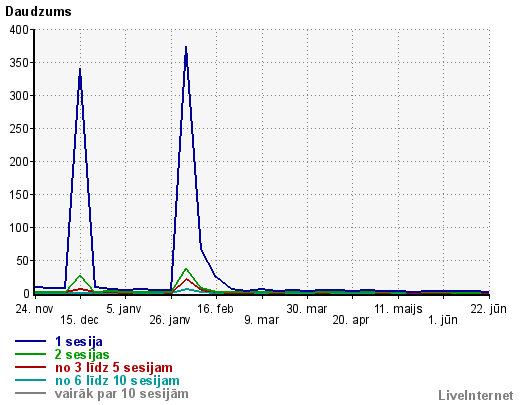520x405 pixels.
Task: Click the 150 value on the y-axis
Action: click(19, 195)
